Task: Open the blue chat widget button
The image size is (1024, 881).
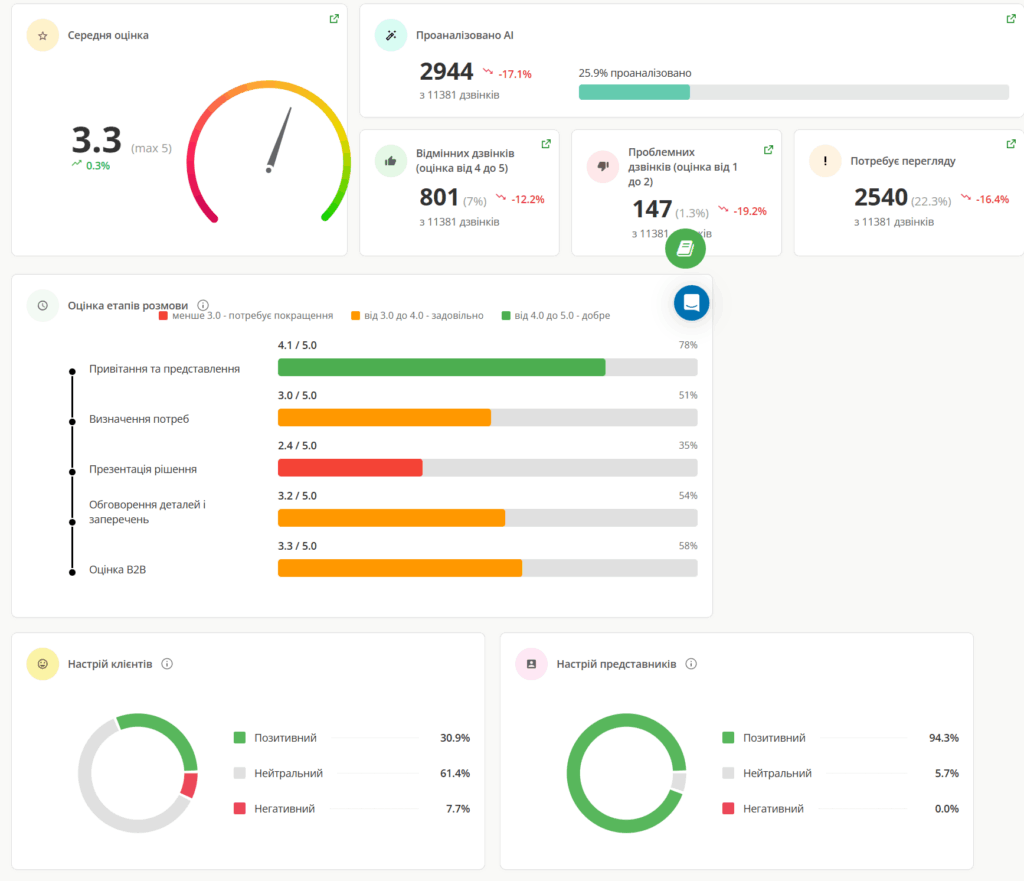Action: pos(691,302)
